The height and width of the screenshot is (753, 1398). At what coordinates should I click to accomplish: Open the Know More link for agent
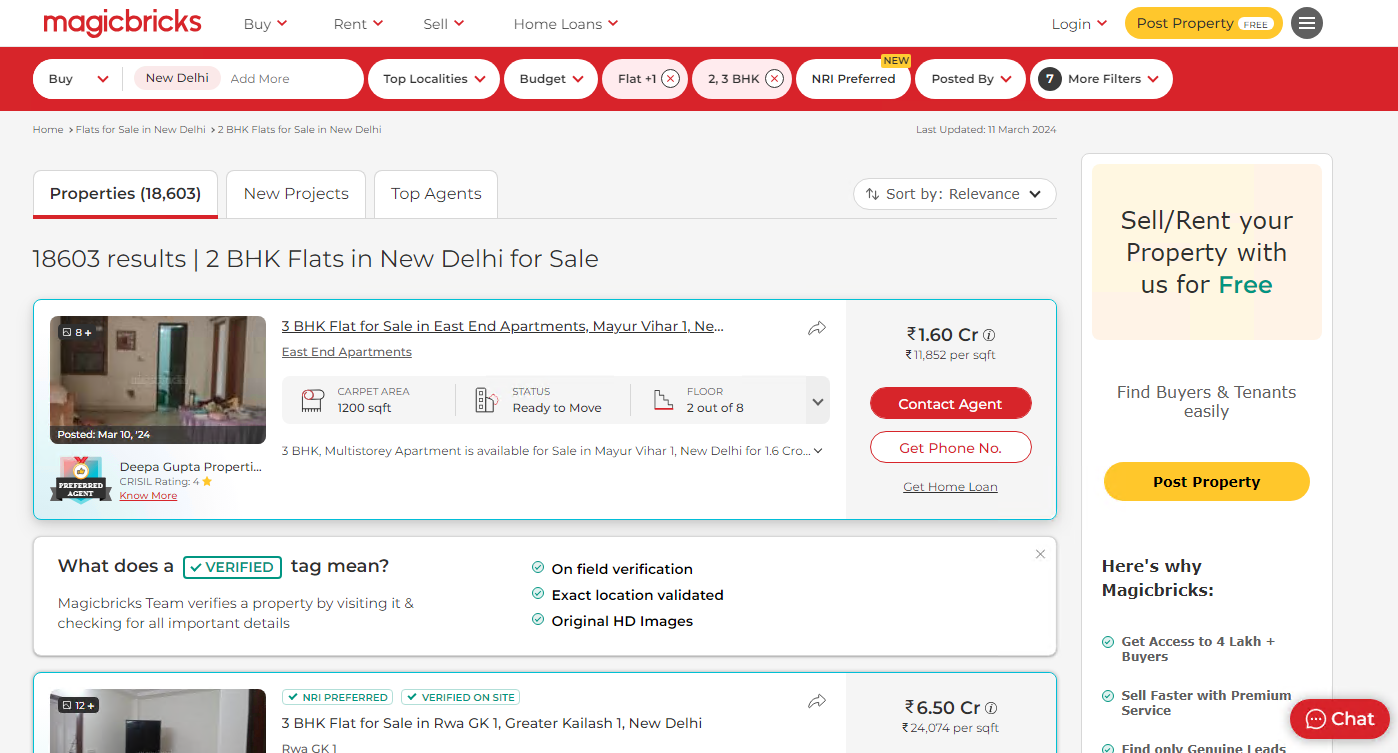click(148, 496)
